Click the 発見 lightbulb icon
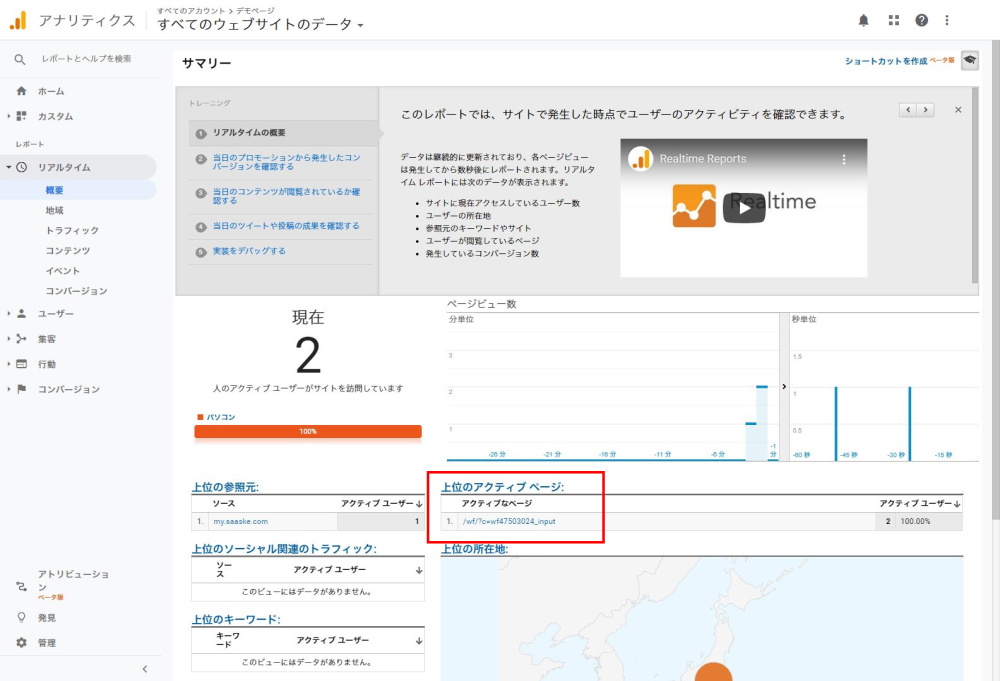This screenshot has width=1000, height=681. (x=21, y=618)
